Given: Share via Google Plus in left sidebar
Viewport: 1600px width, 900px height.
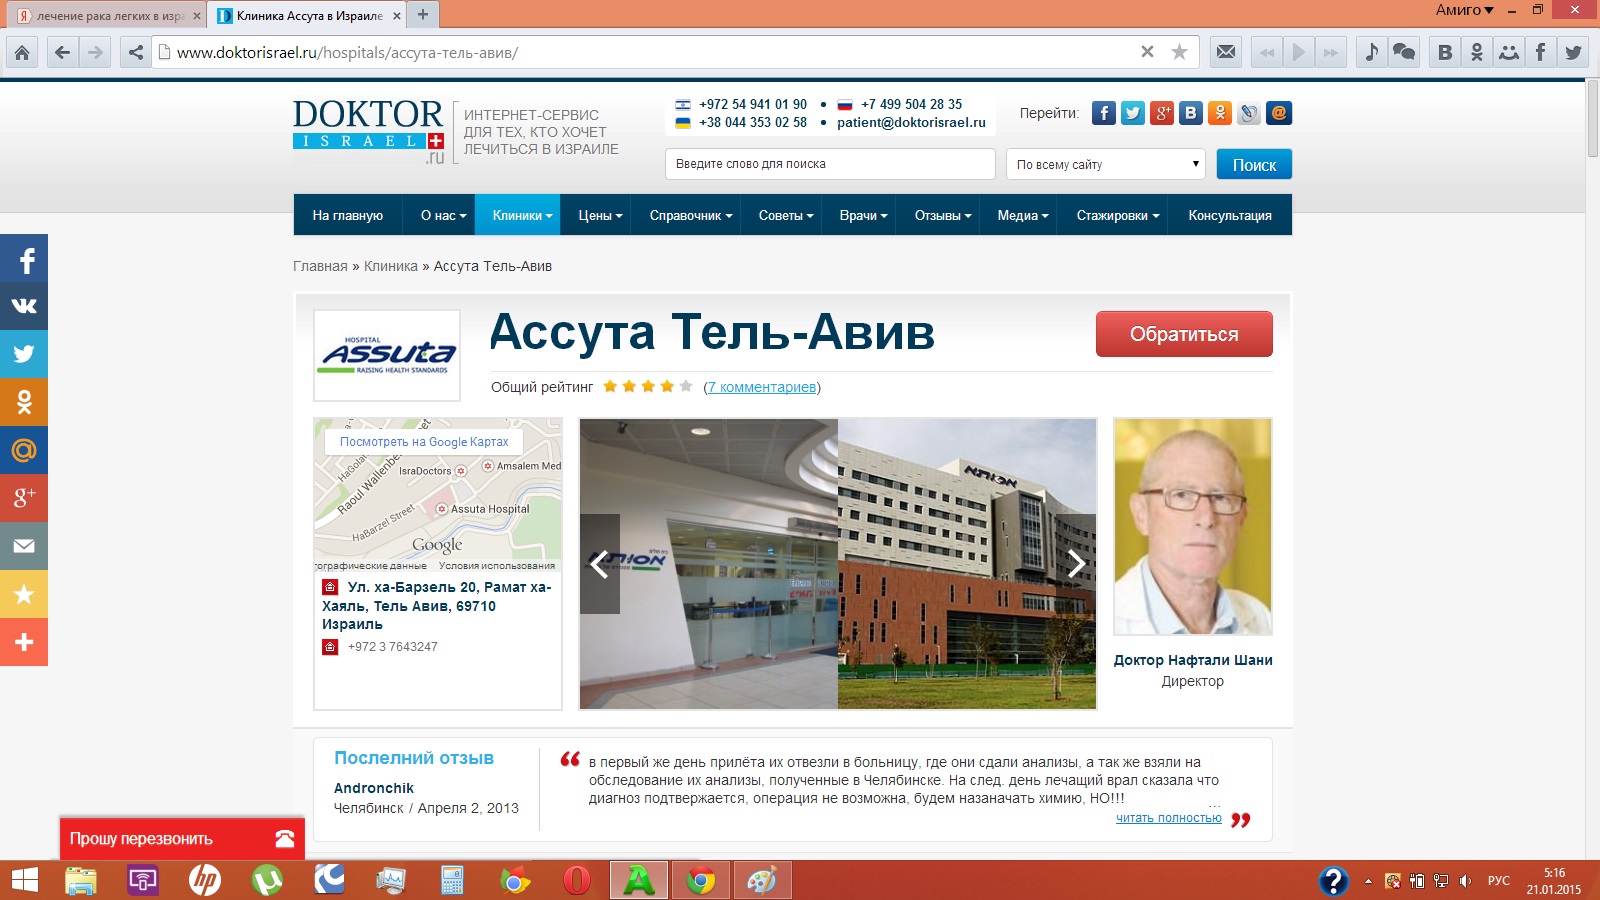Looking at the screenshot, I should pos(24,498).
